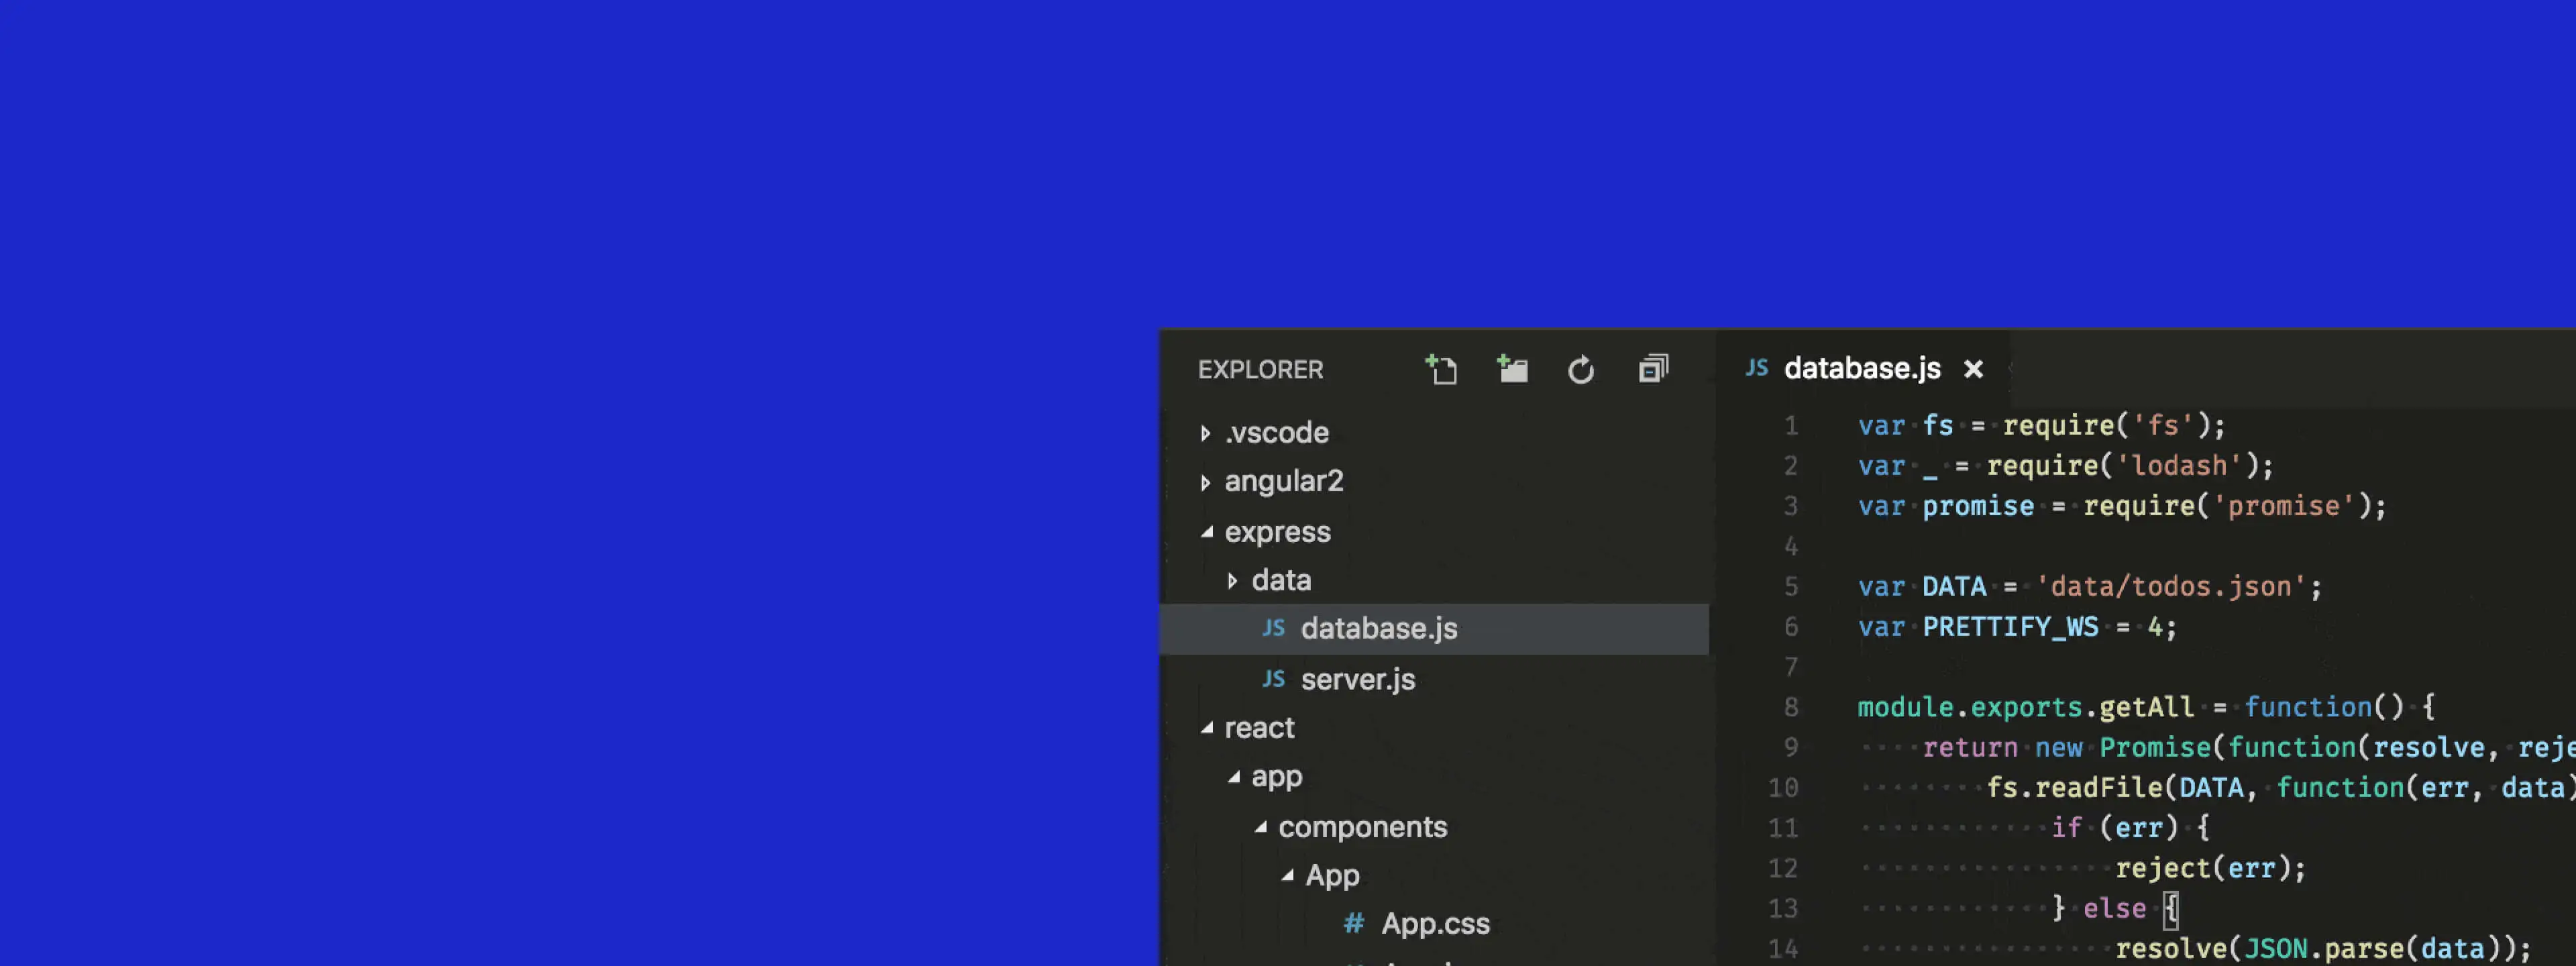2576x966 pixels.
Task: Click the Collapse All folders icon
Action: point(1653,370)
